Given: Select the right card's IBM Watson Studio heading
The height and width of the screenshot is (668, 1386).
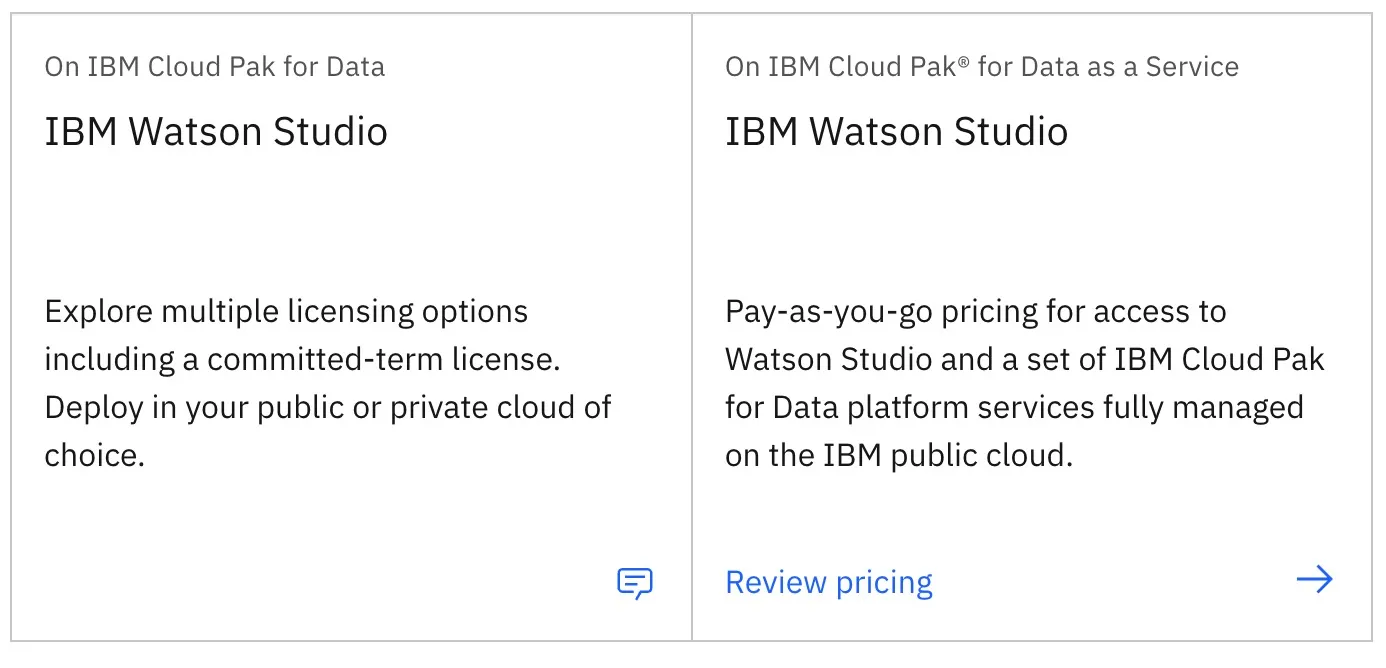Looking at the screenshot, I should pos(896,131).
